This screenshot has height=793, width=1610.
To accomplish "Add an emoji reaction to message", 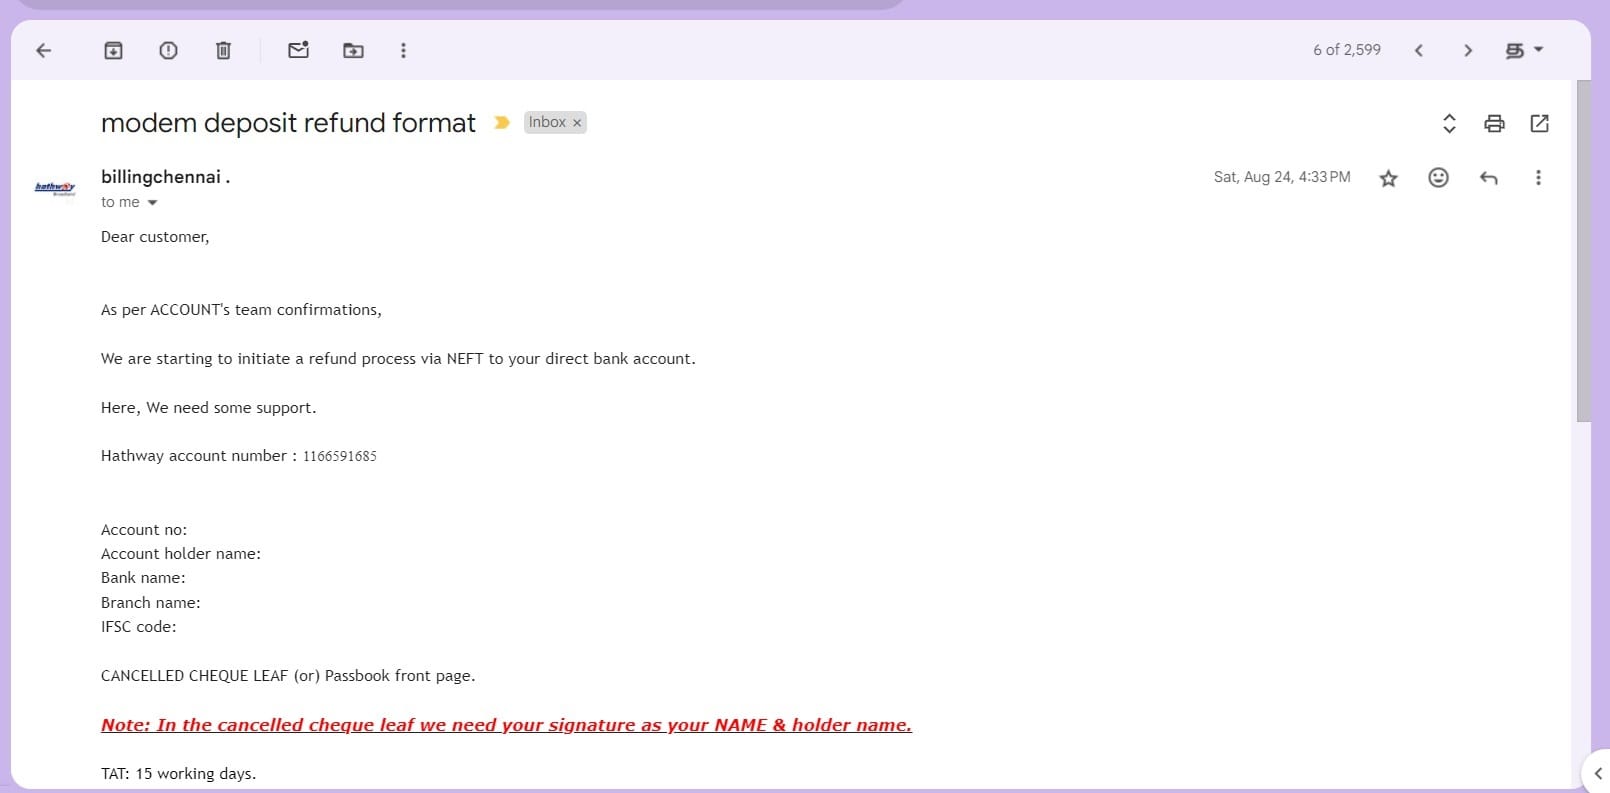I will coord(1438,178).
